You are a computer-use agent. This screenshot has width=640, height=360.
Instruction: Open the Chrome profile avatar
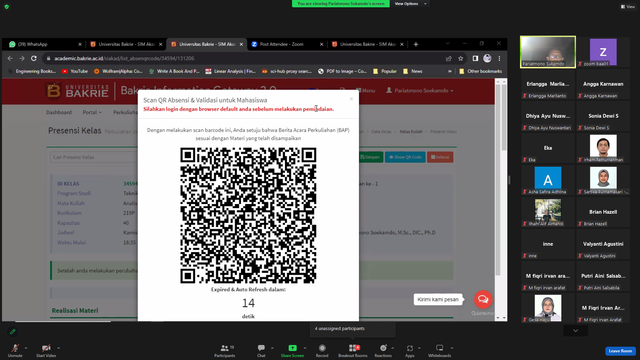[x=487, y=58]
